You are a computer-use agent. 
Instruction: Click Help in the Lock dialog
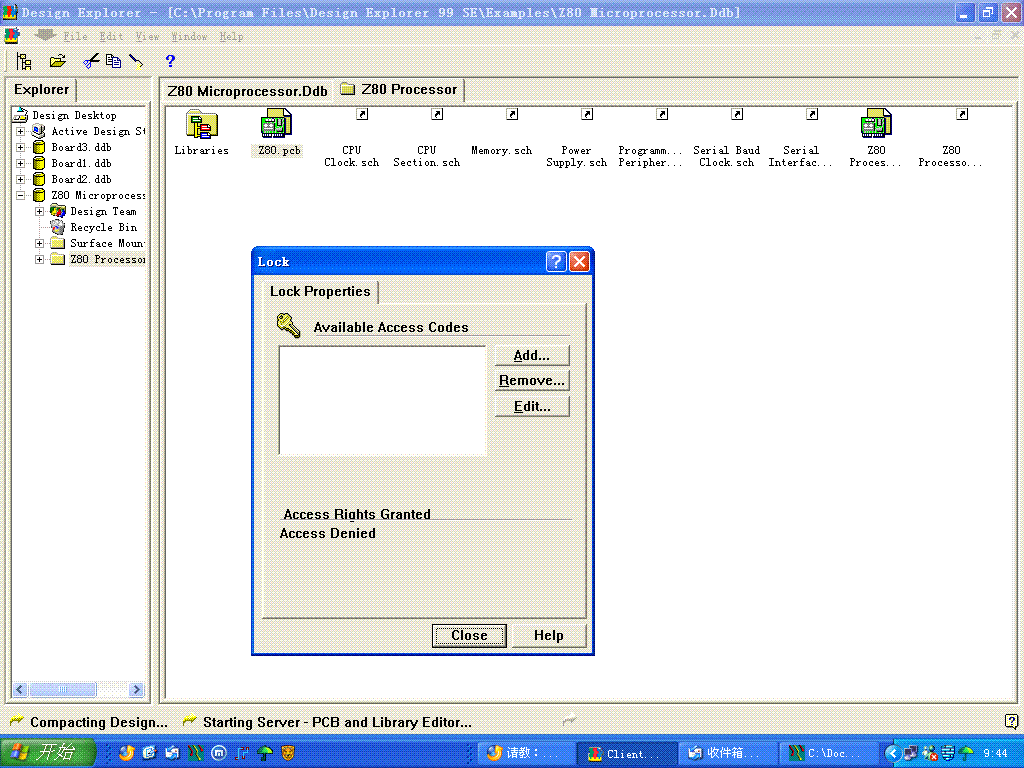(x=549, y=635)
